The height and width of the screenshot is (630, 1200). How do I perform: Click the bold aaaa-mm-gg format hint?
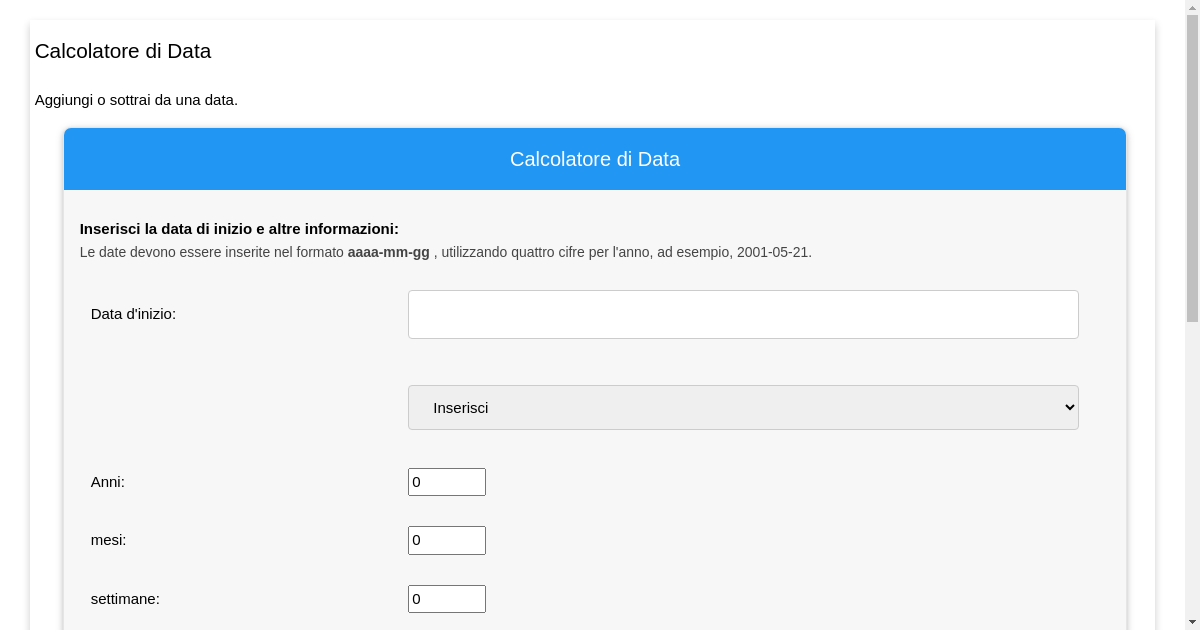coord(388,252)
